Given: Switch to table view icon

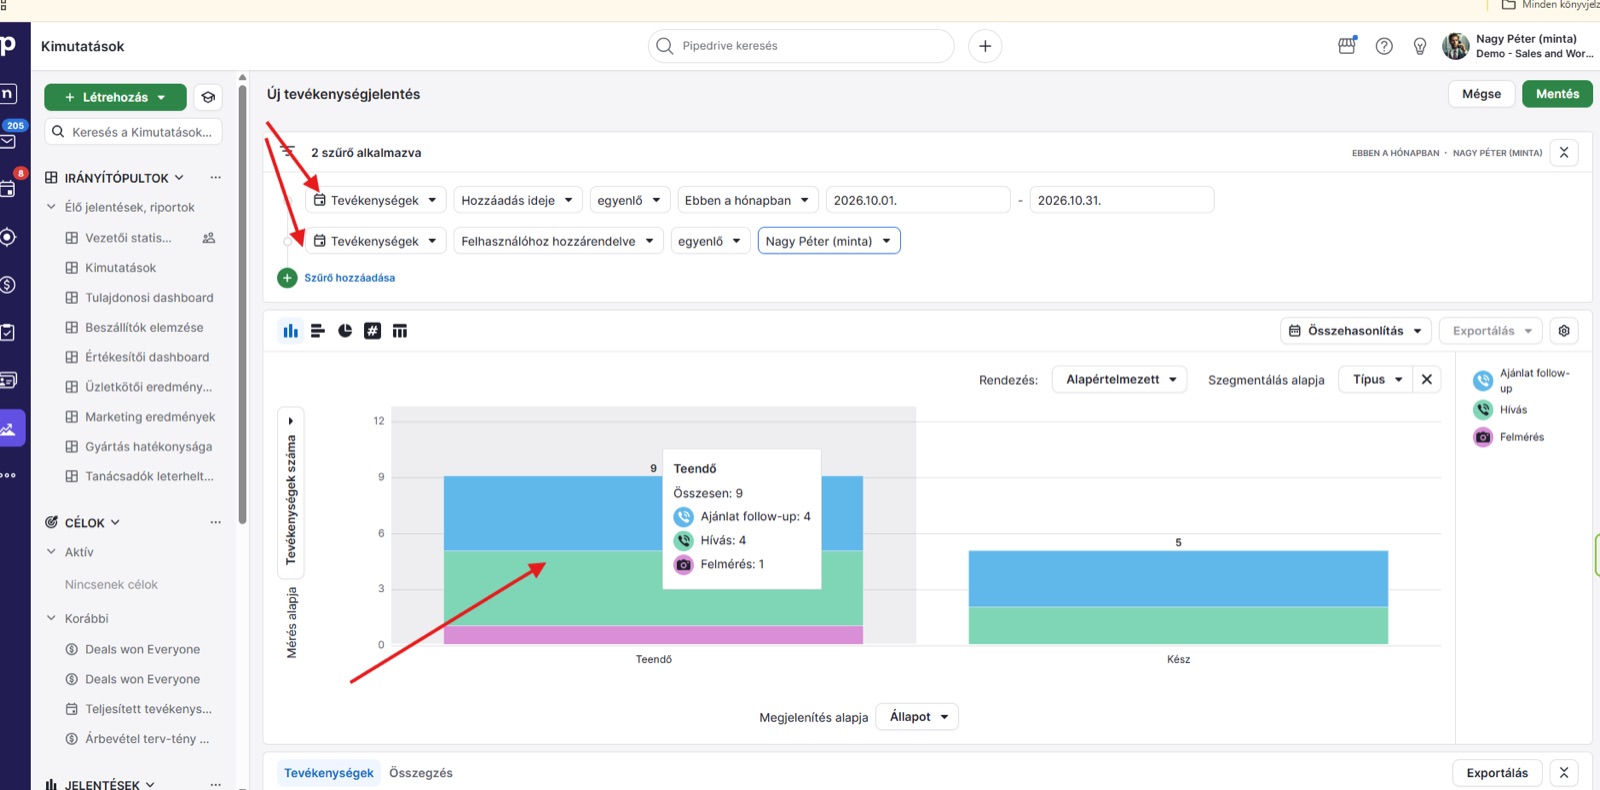Looking at the screenshot, I should point(400,331).
